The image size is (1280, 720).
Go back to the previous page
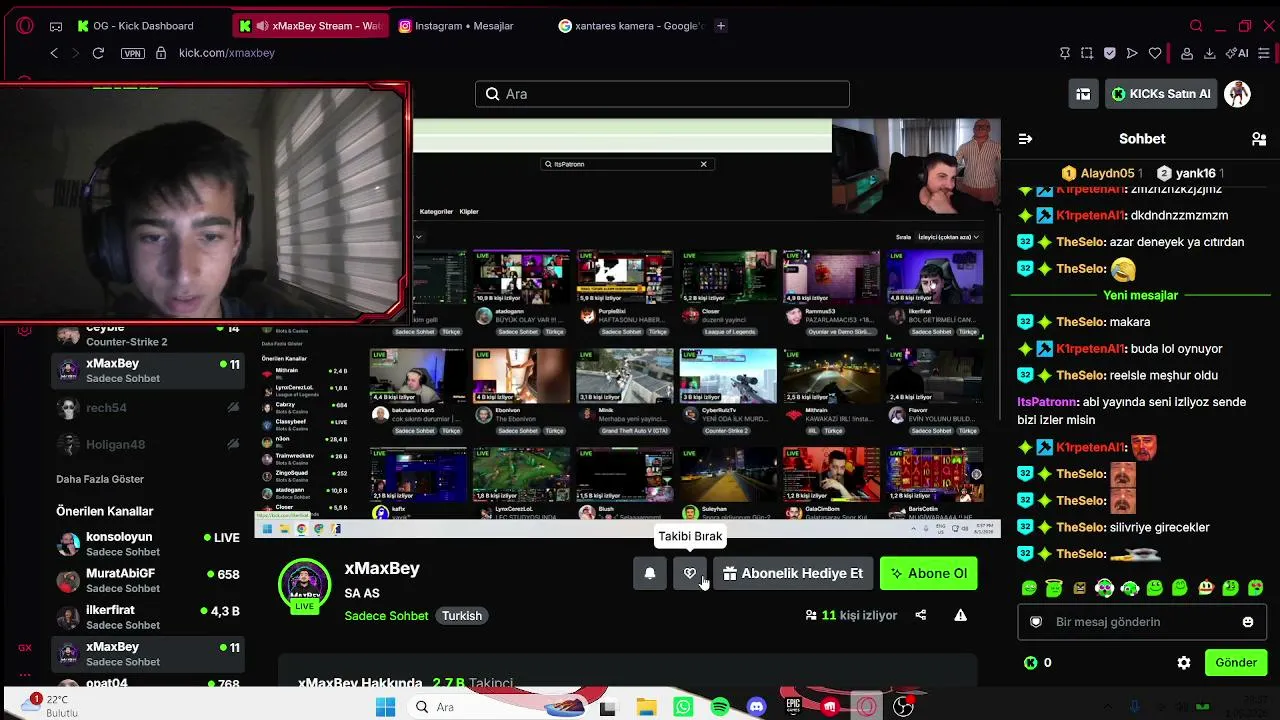click(54, 53)
